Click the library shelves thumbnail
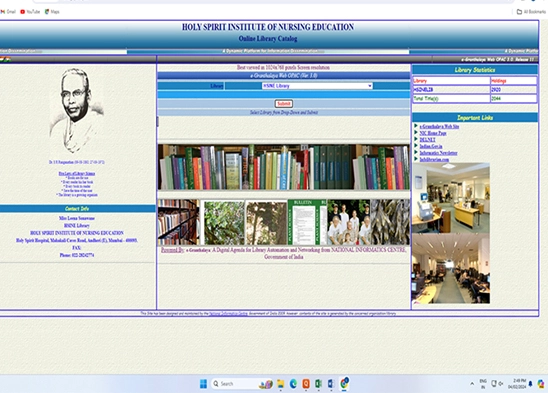This screenshot has width=548, height=393. pyautogui.click(x=178, y=222)
